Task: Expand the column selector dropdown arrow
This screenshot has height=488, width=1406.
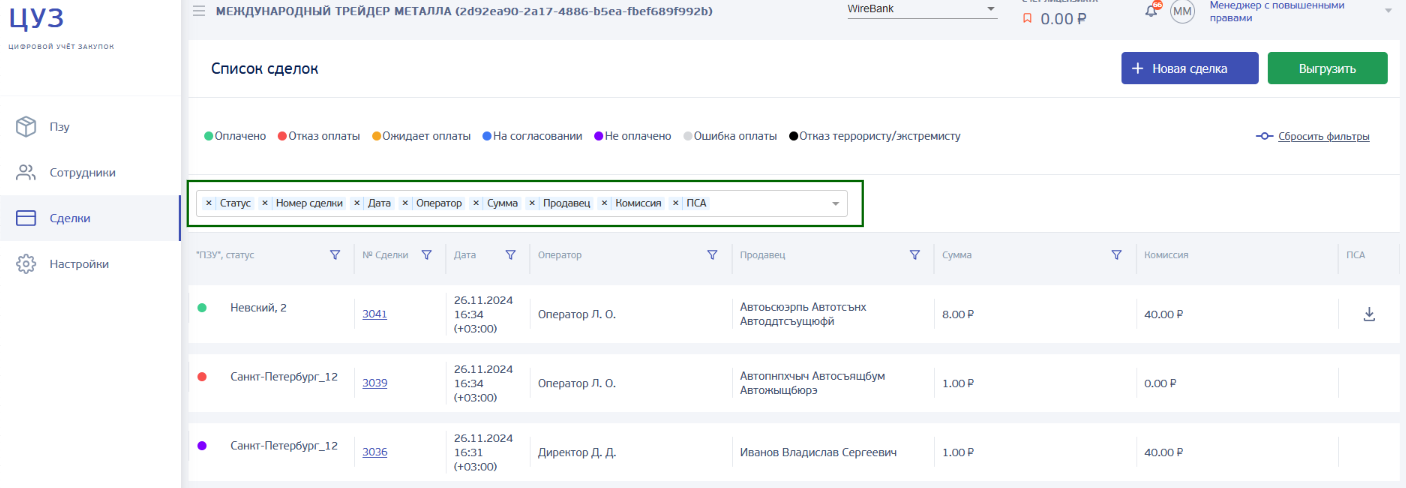Action: [x=836, y=204]
